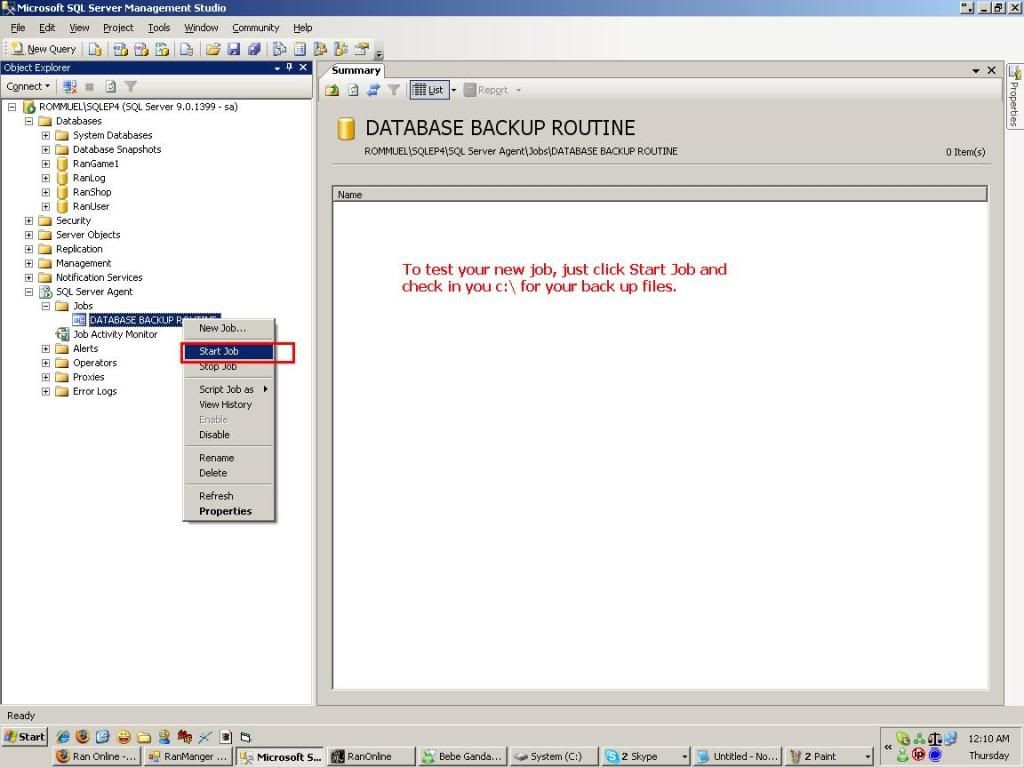
Task: Open the Project menu
Action: pos(118,27)
